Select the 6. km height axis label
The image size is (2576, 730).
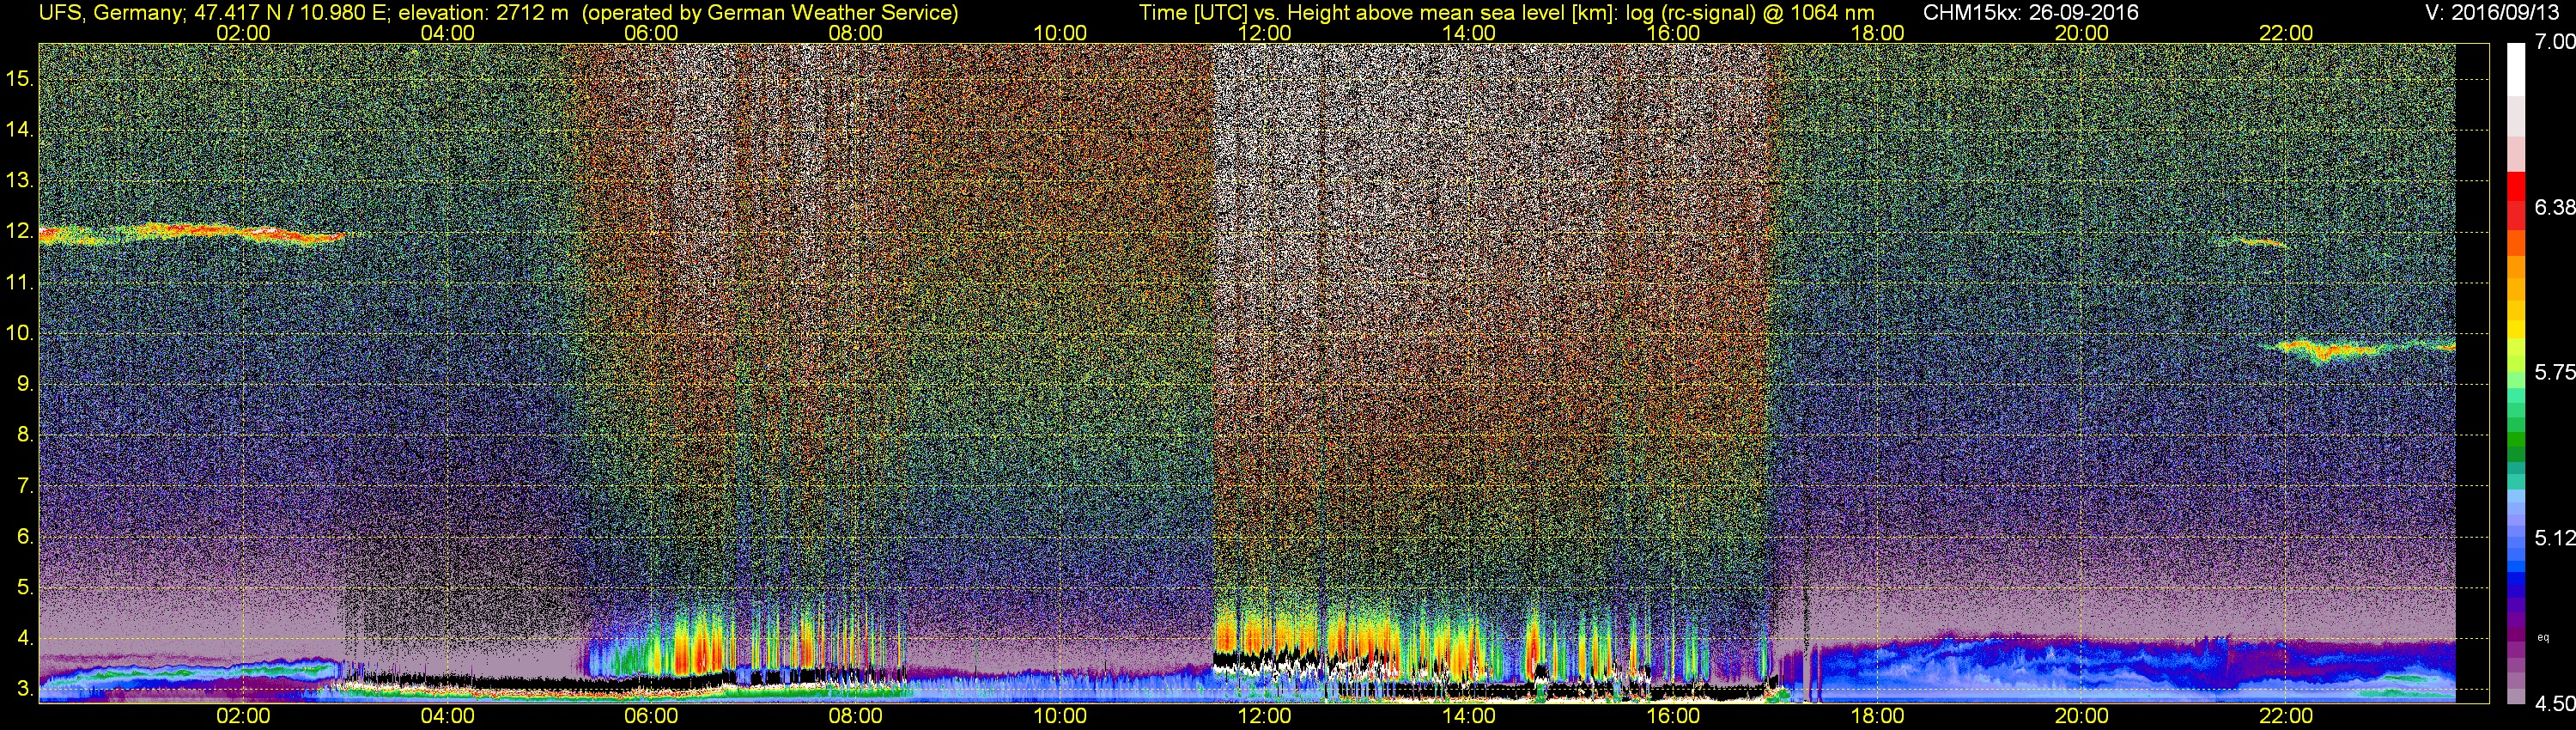click(x=24, y=536)
